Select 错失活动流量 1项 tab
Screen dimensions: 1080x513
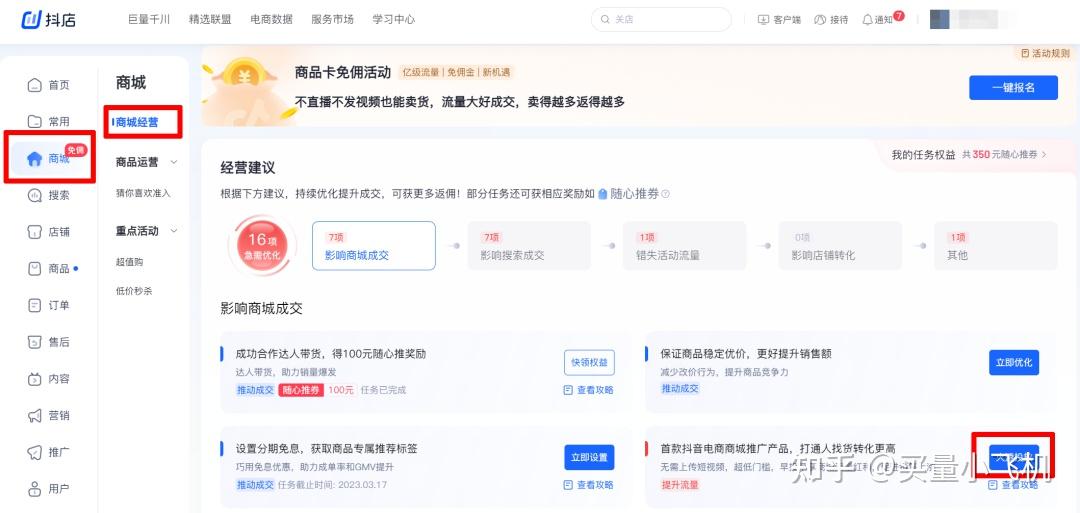[685, 246]
